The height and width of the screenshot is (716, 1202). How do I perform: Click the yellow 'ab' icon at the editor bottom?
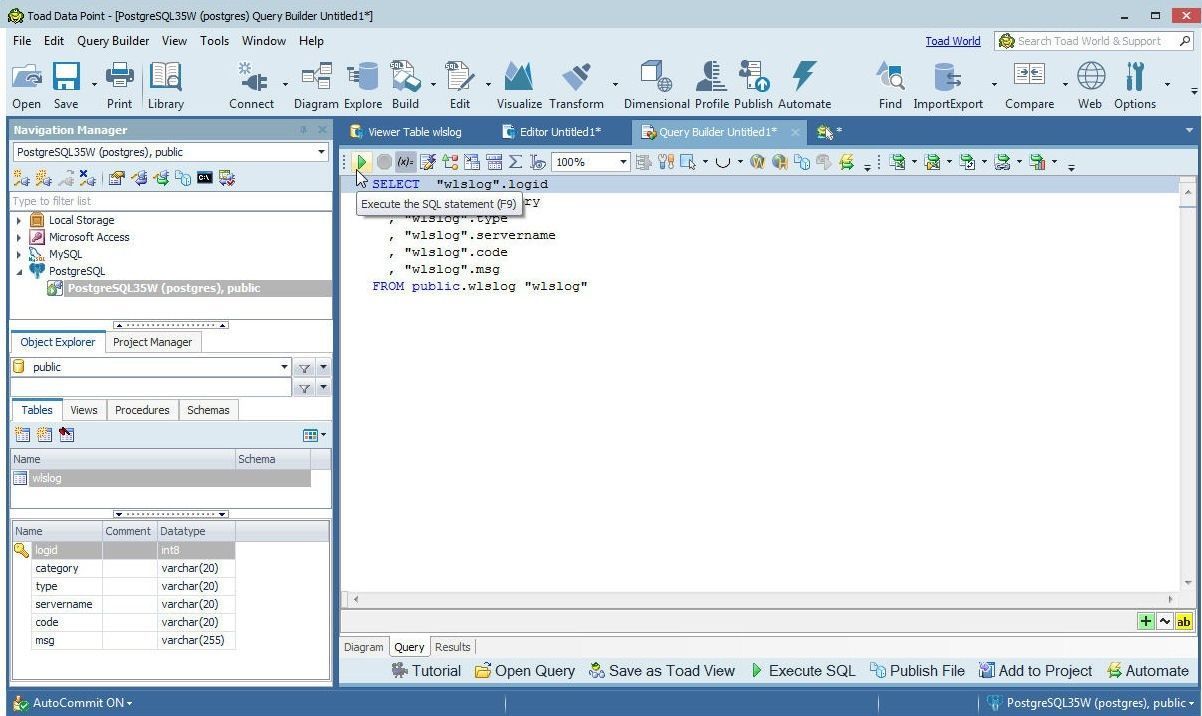(x=1184, y=621)
